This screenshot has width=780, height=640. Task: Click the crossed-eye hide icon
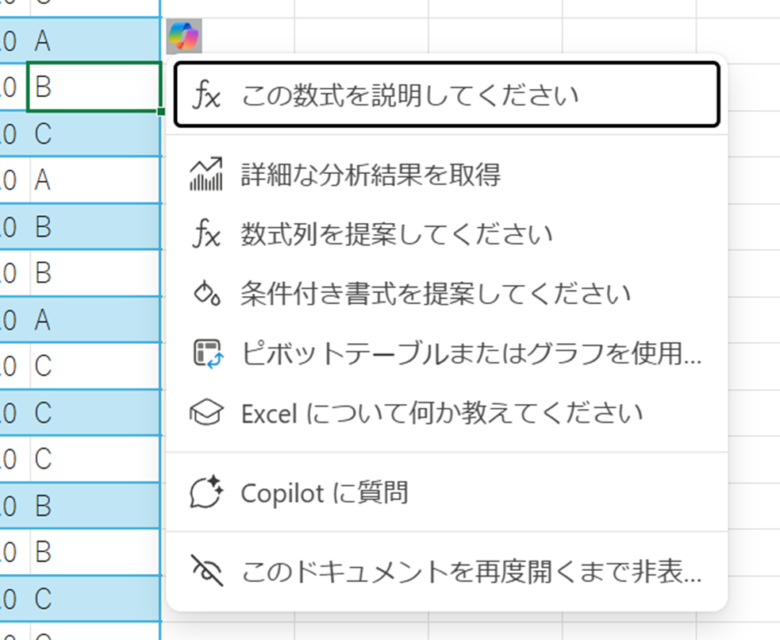(x=206, y=572)
